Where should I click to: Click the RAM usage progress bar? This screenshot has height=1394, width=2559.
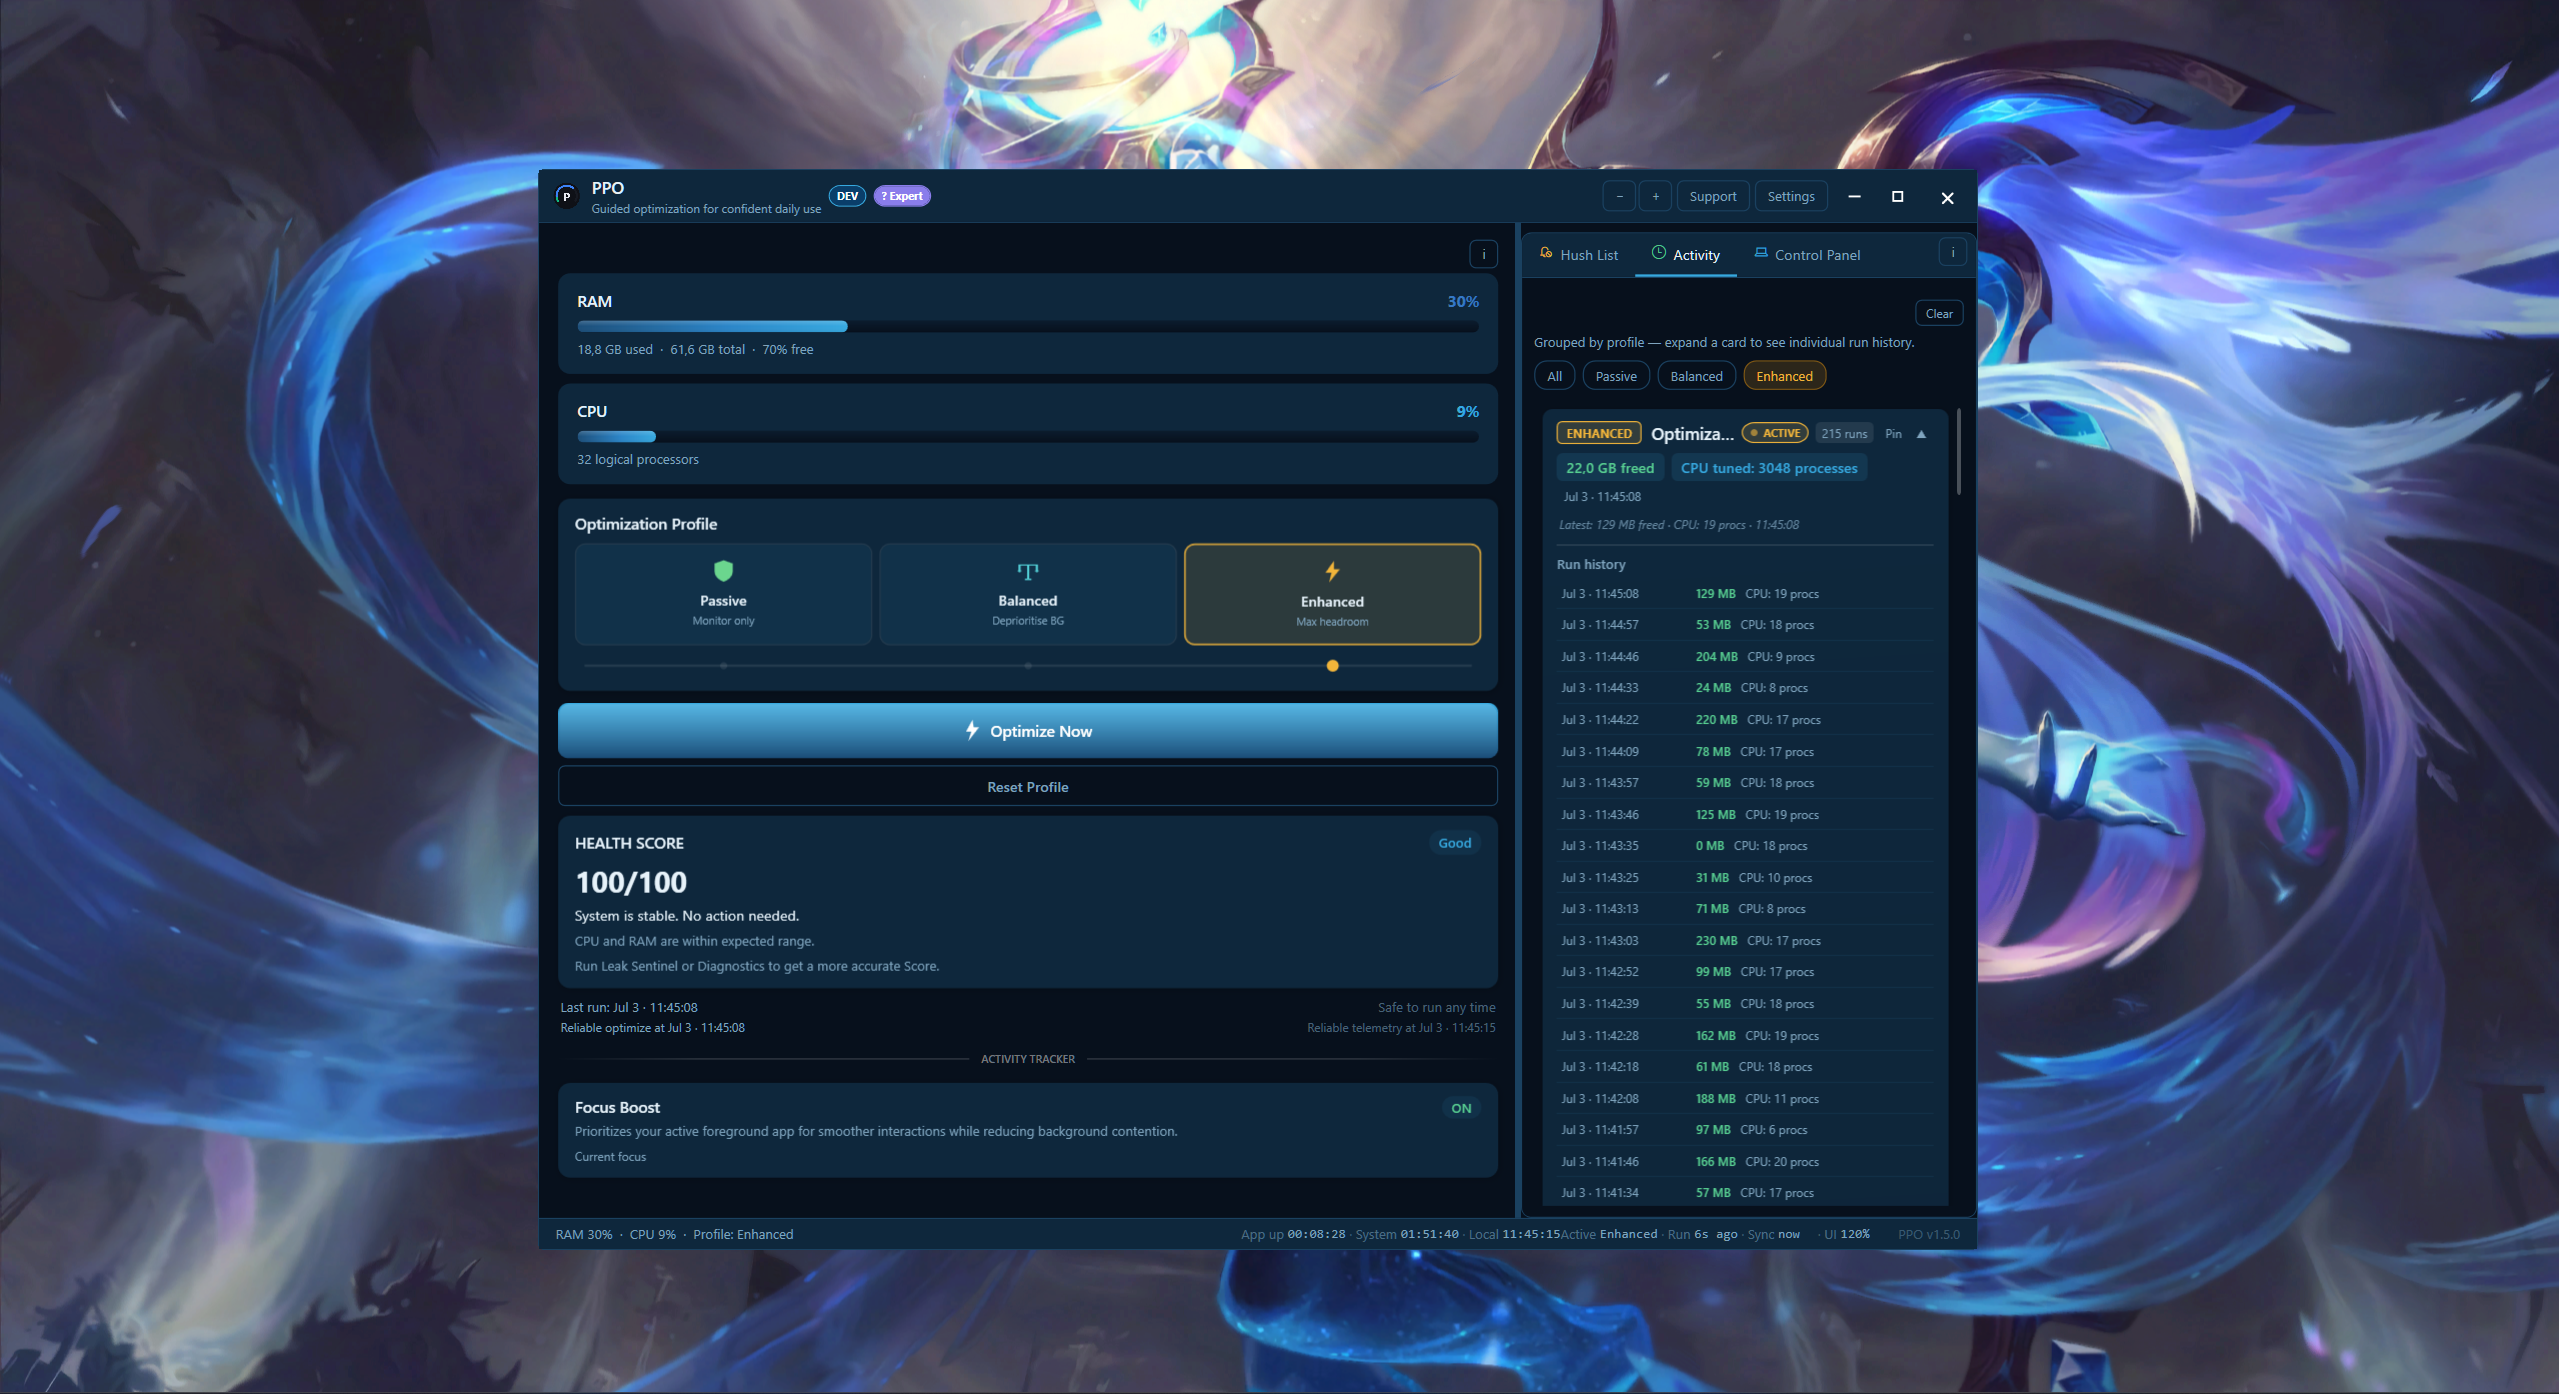[x=1028, y=326]
